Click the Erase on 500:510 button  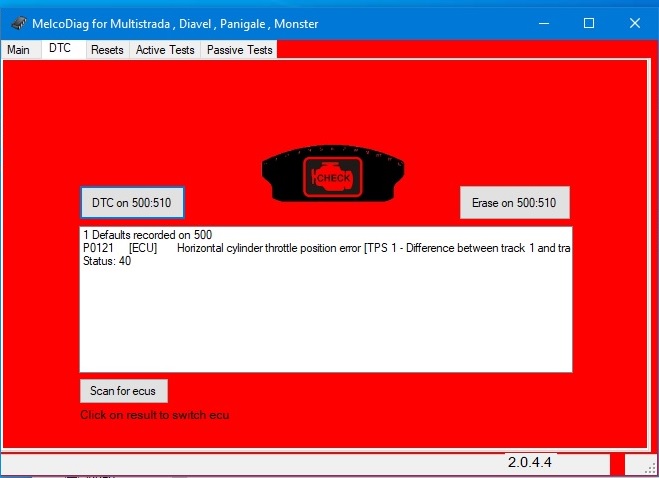tap(514, 202)
